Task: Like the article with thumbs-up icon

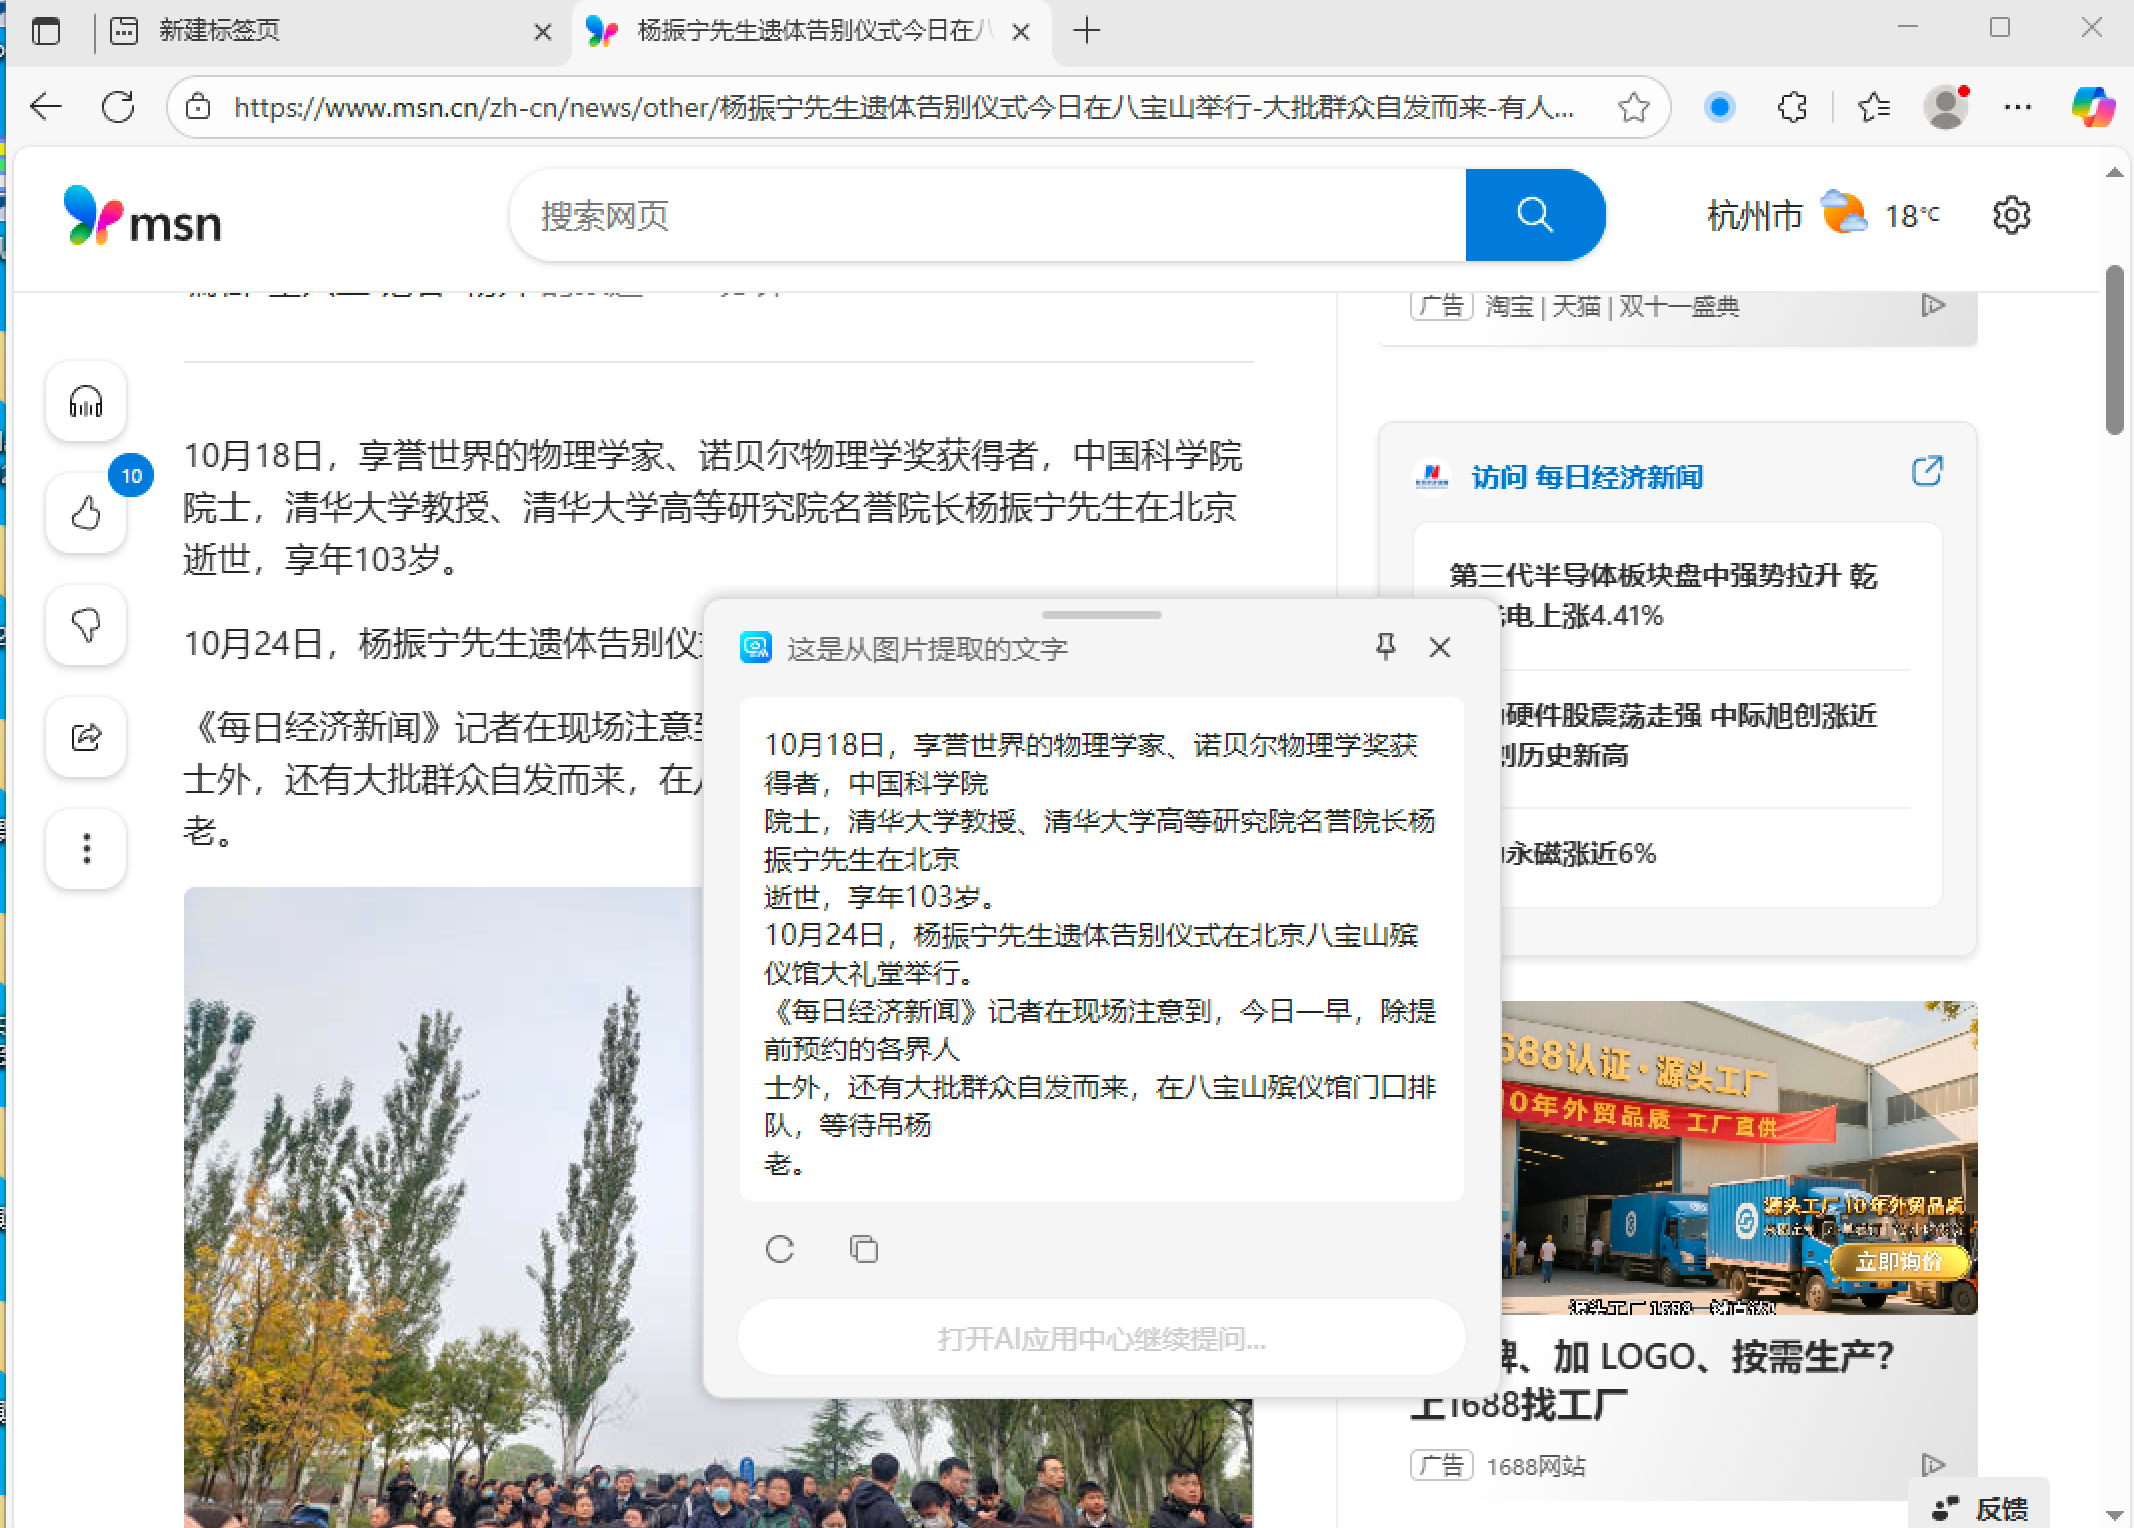Action: [x=86, y=514]
